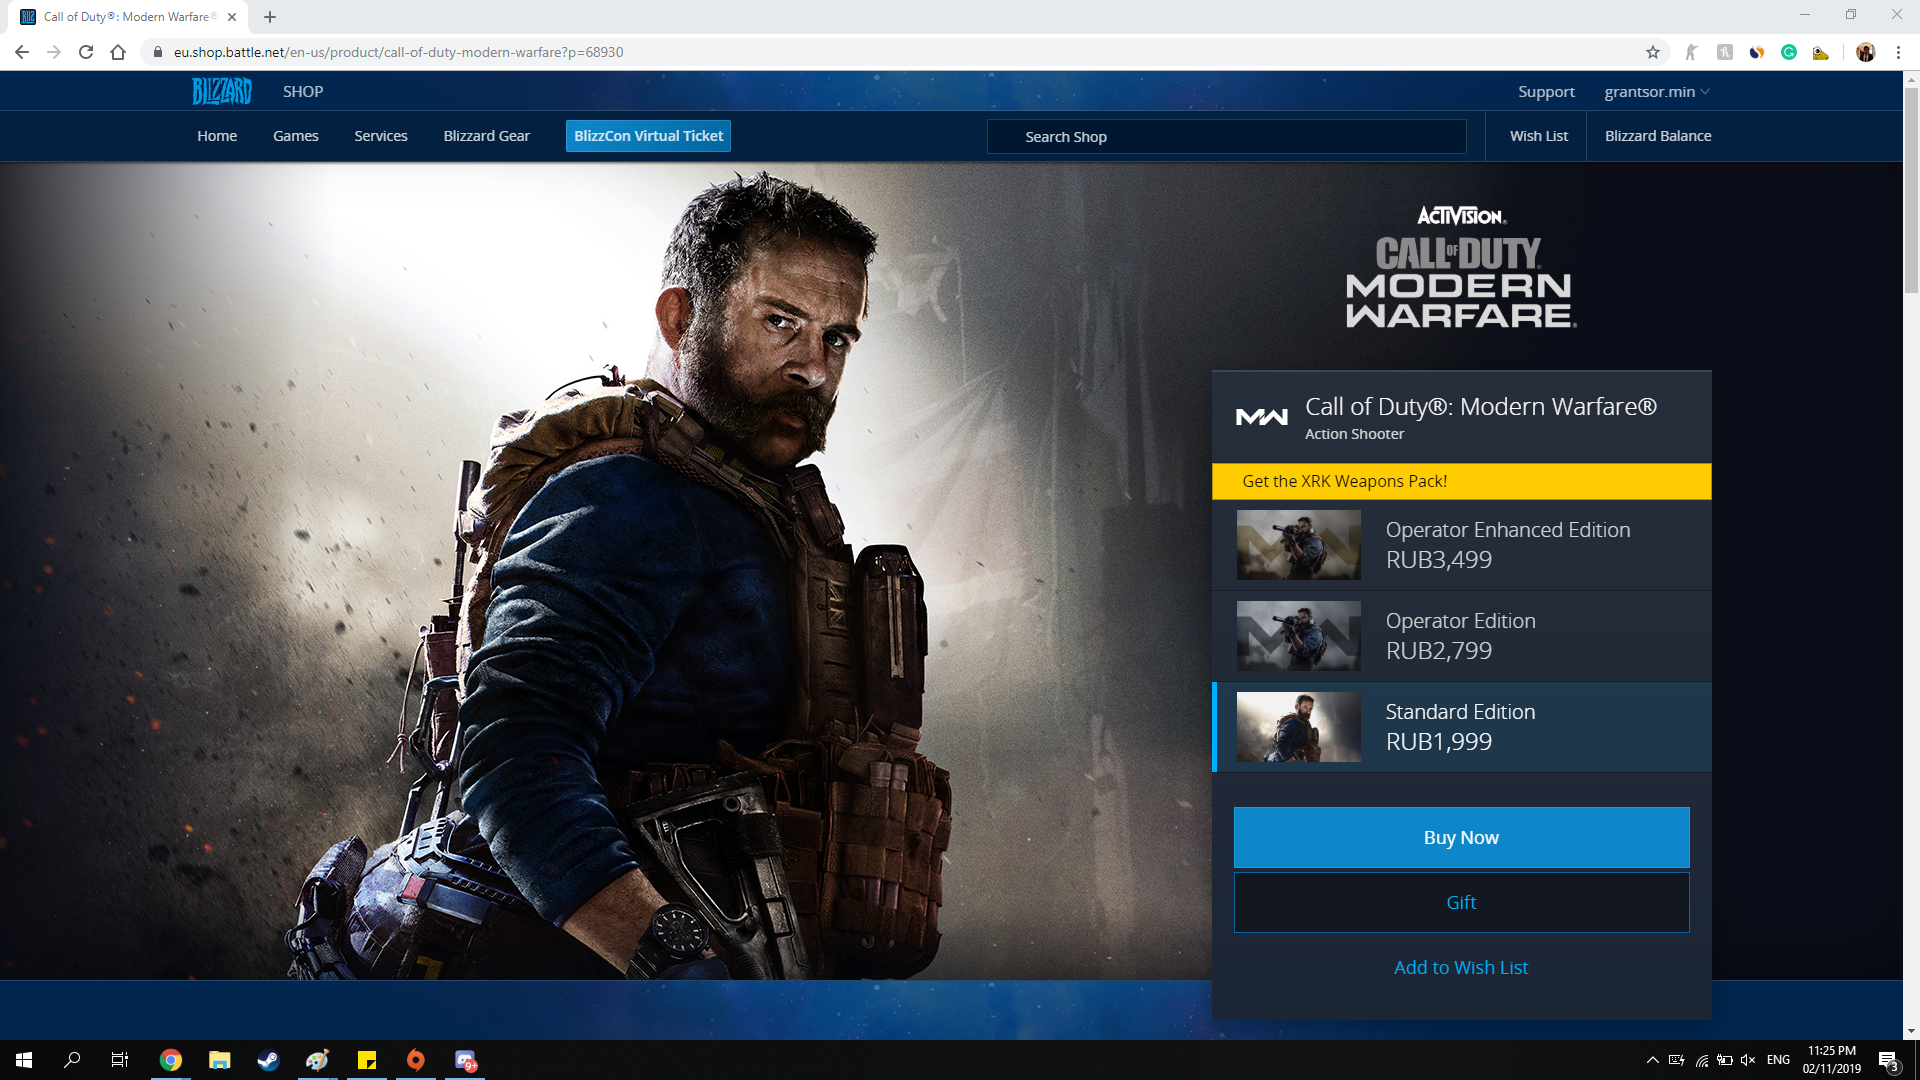
Task: Select Standard Edition option
Action: pos(1462,727)
